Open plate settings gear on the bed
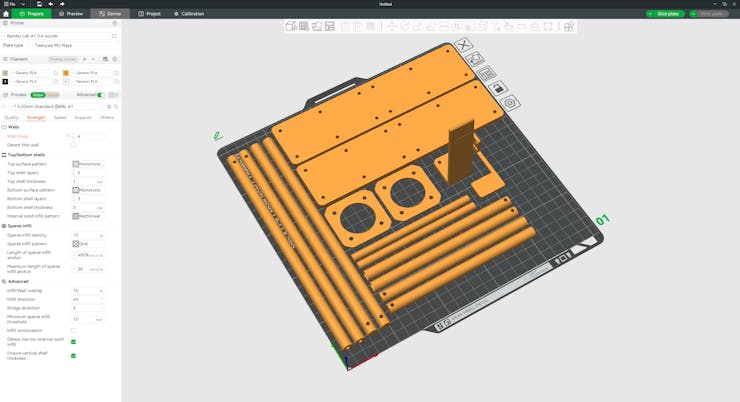Viewport: 740px width, 402px height. coord(510,103)
